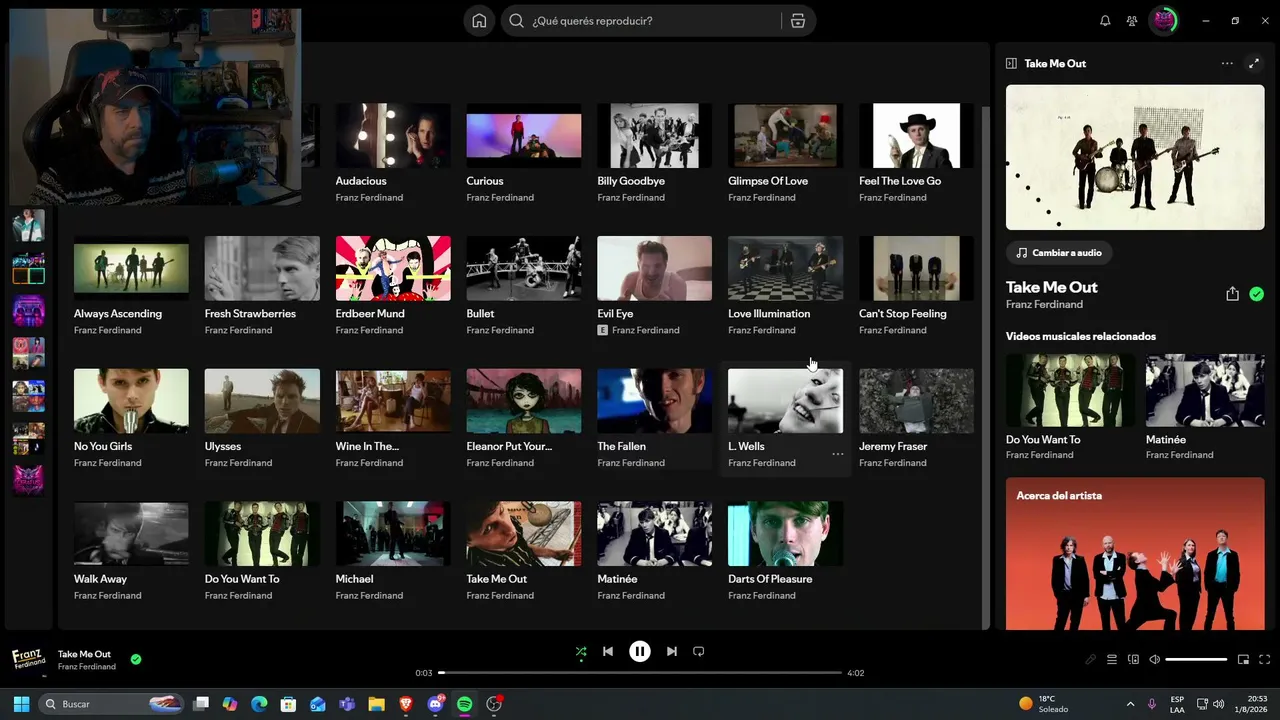Open the play queue
The width and height of the screenshot is (1280, 720).
[1112, 660]
